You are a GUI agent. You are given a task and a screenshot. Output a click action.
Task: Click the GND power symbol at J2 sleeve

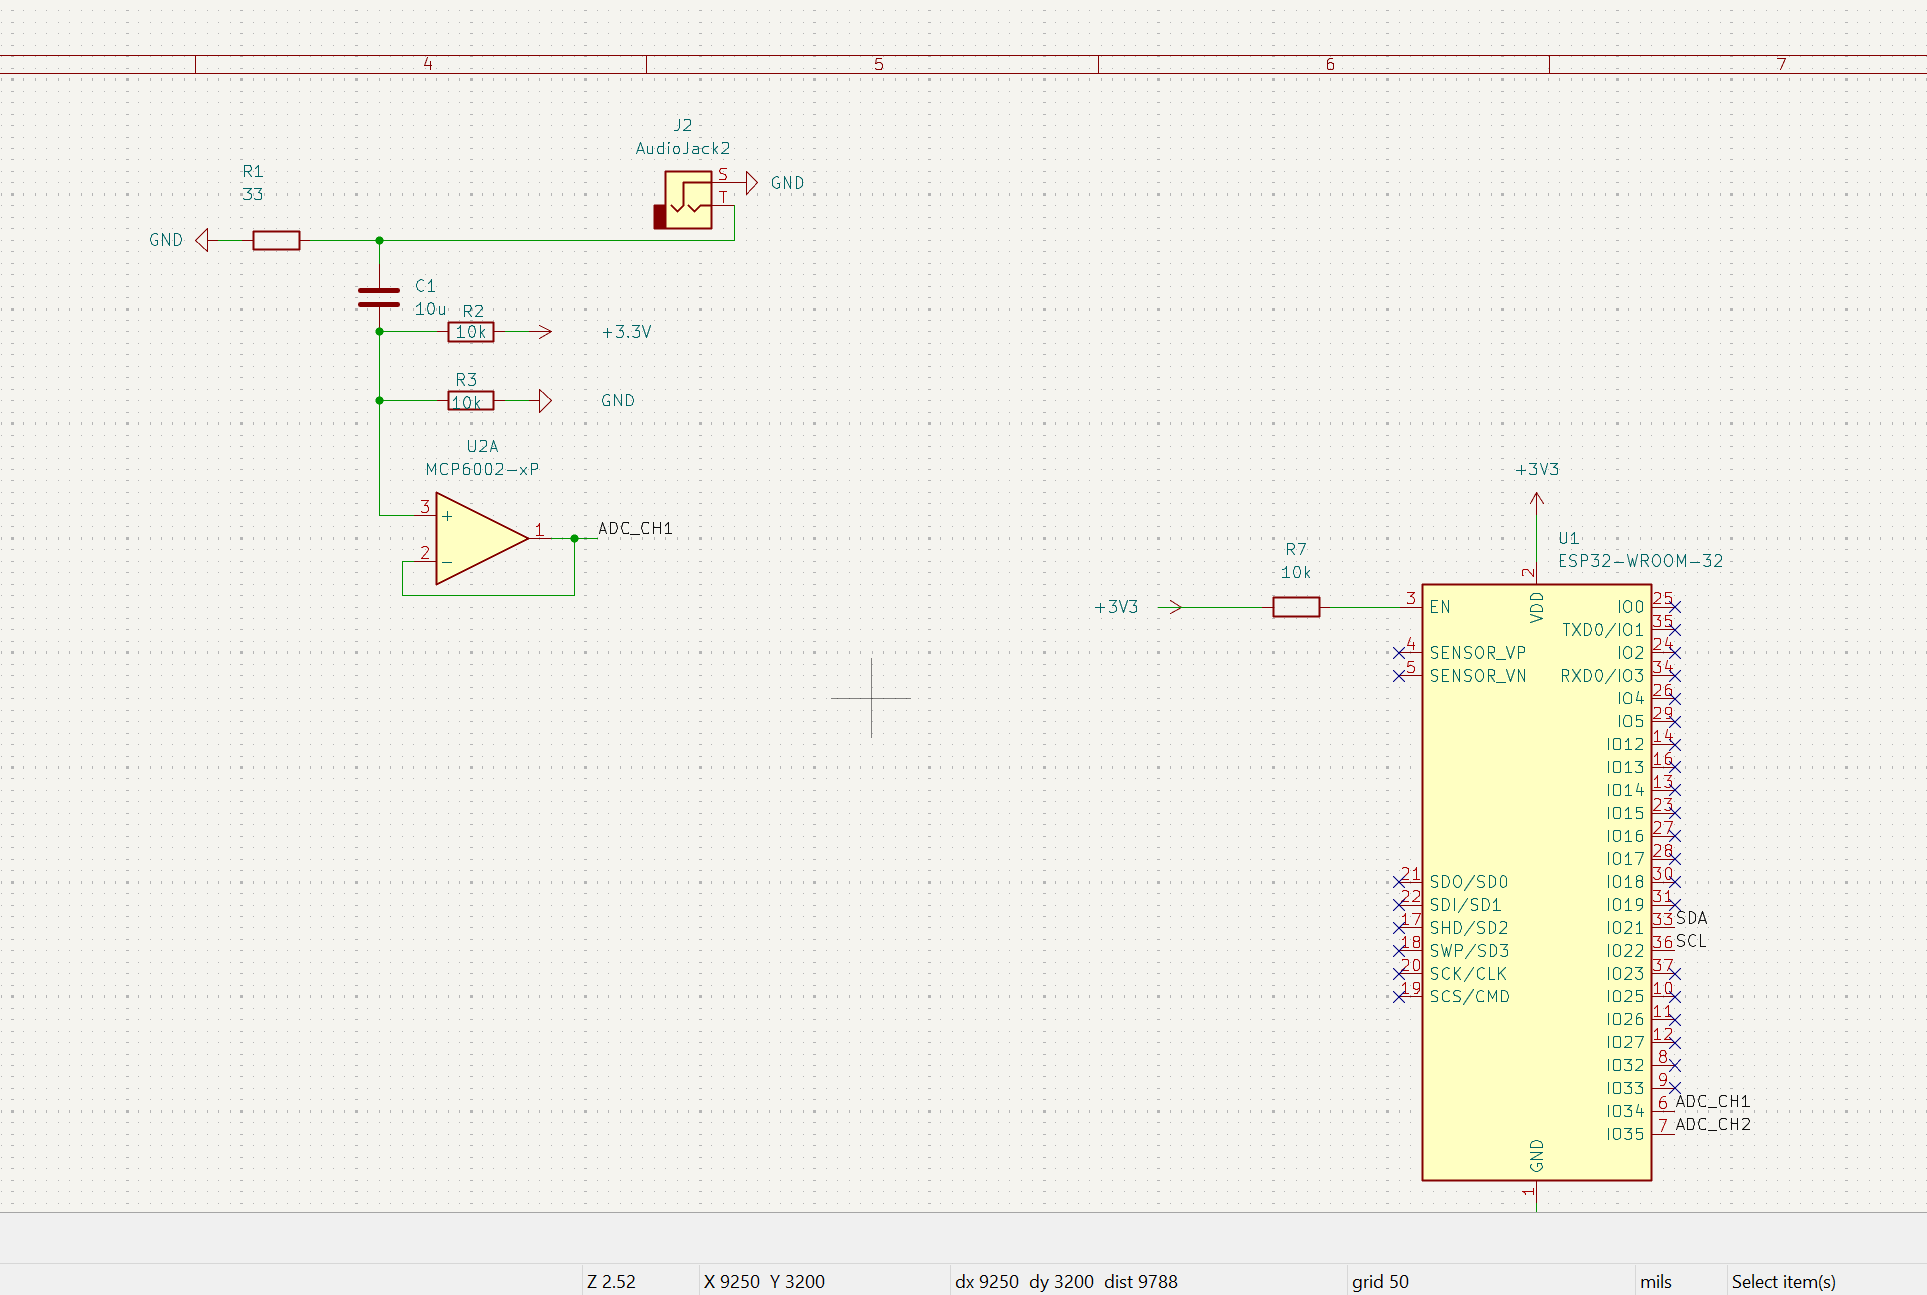[752, 183]
